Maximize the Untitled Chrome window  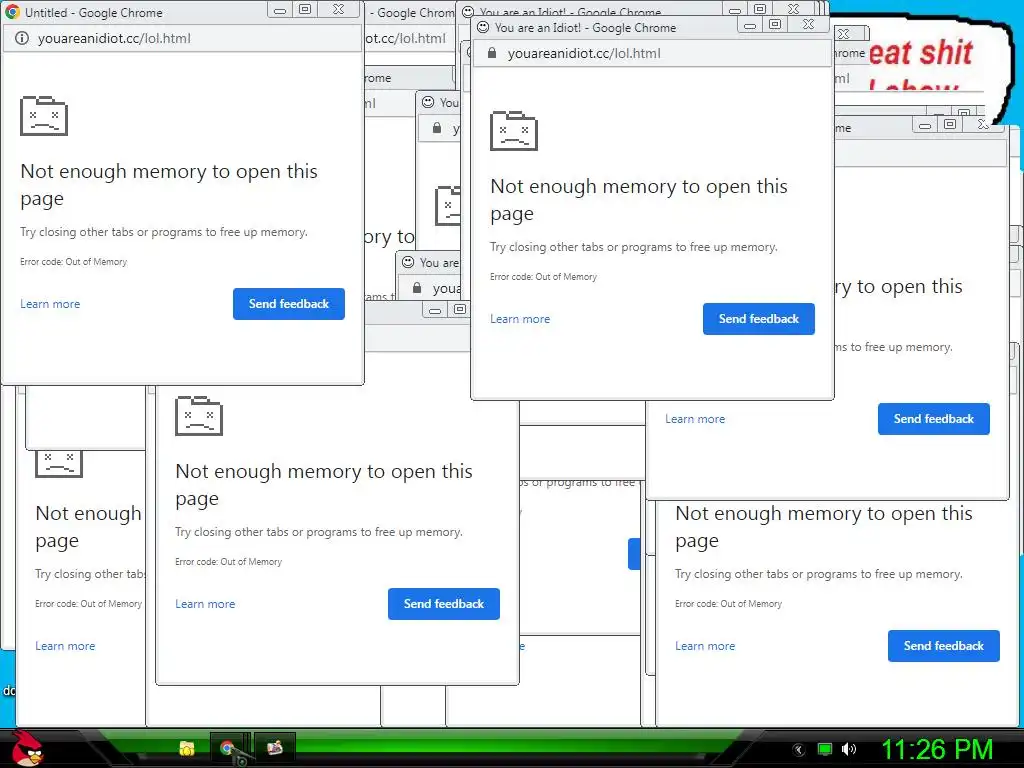click(304, 9)
